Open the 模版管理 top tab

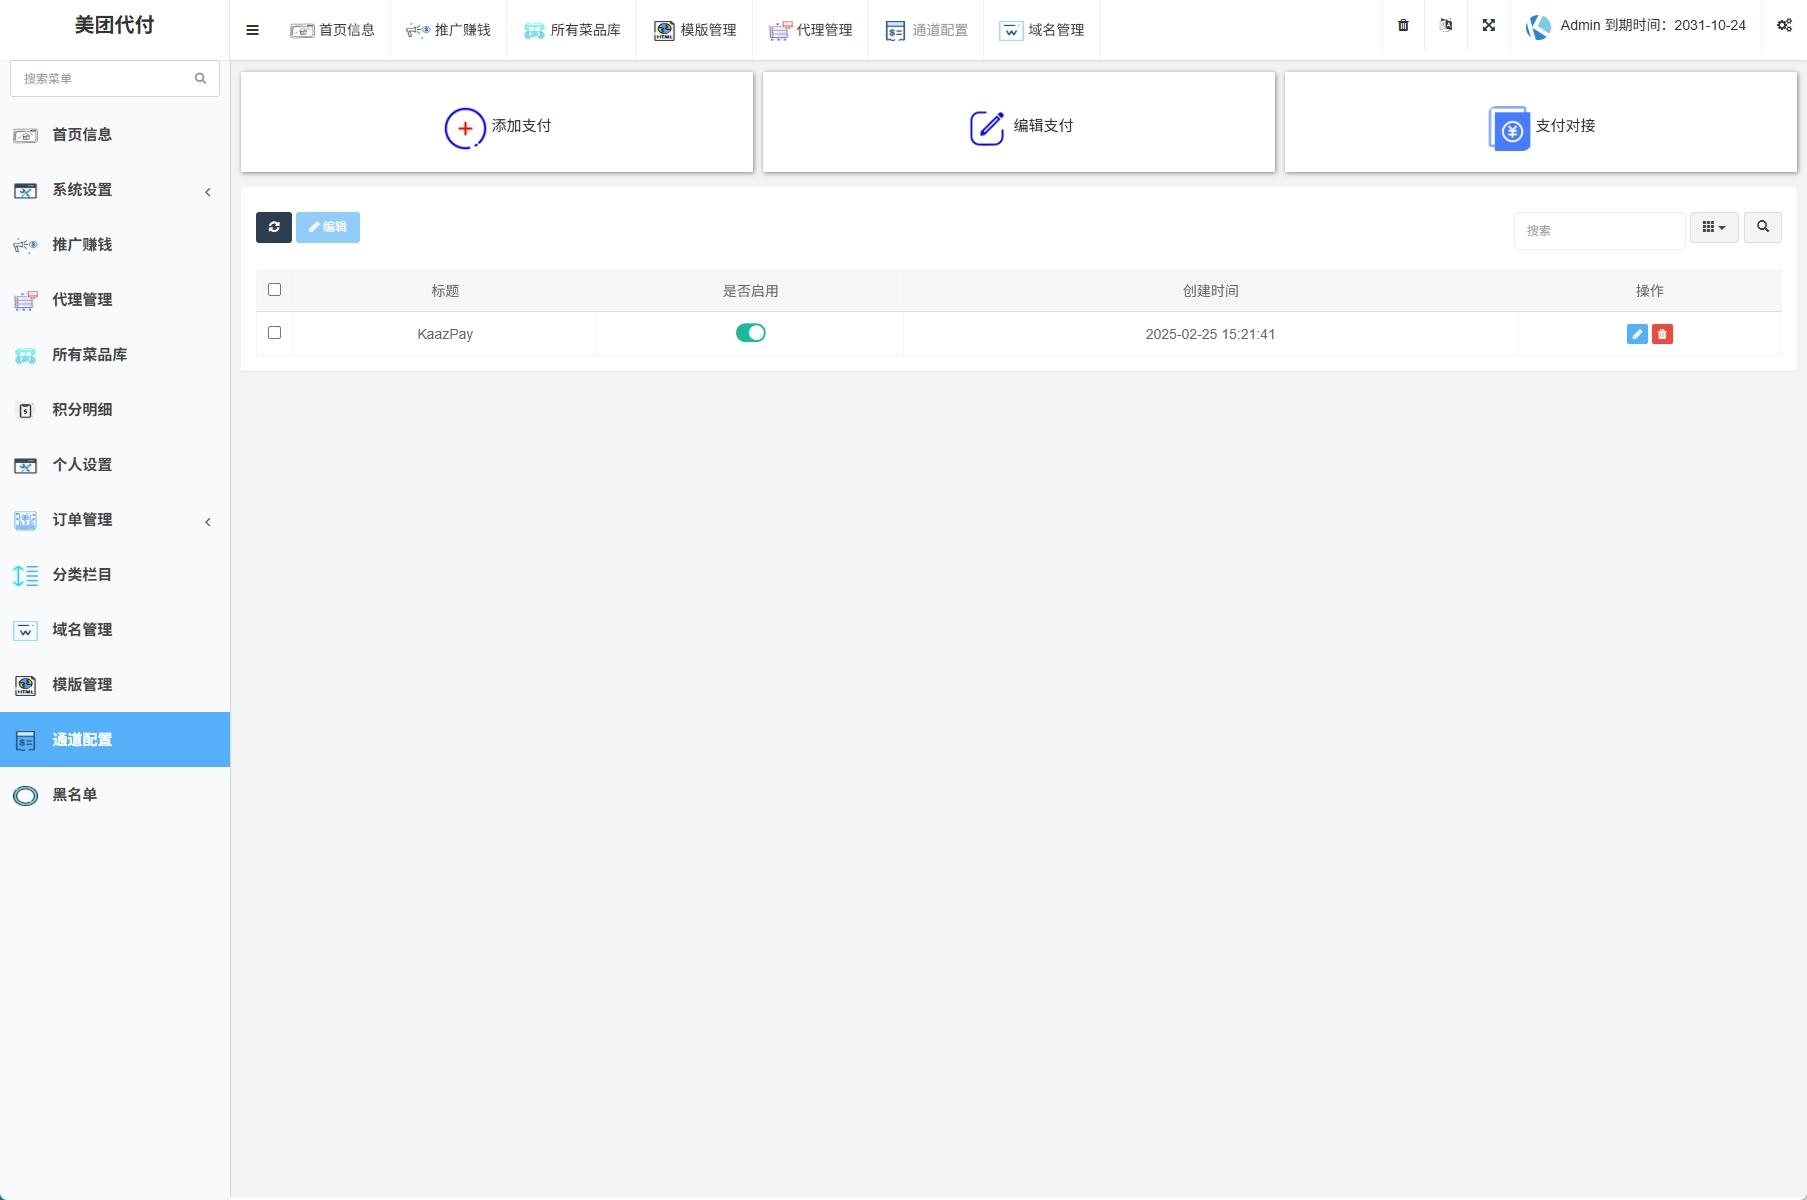pos(695,30)
